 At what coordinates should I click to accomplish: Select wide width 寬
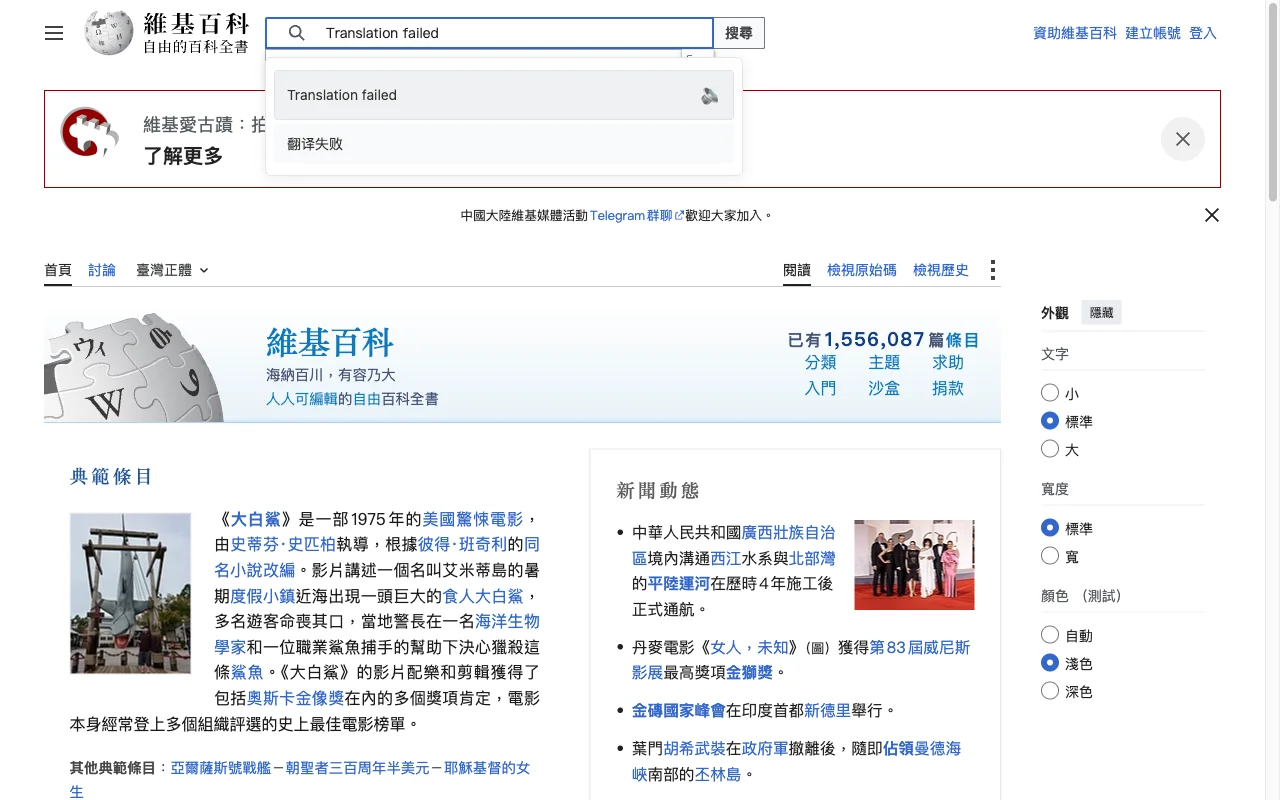(1049, 555)
